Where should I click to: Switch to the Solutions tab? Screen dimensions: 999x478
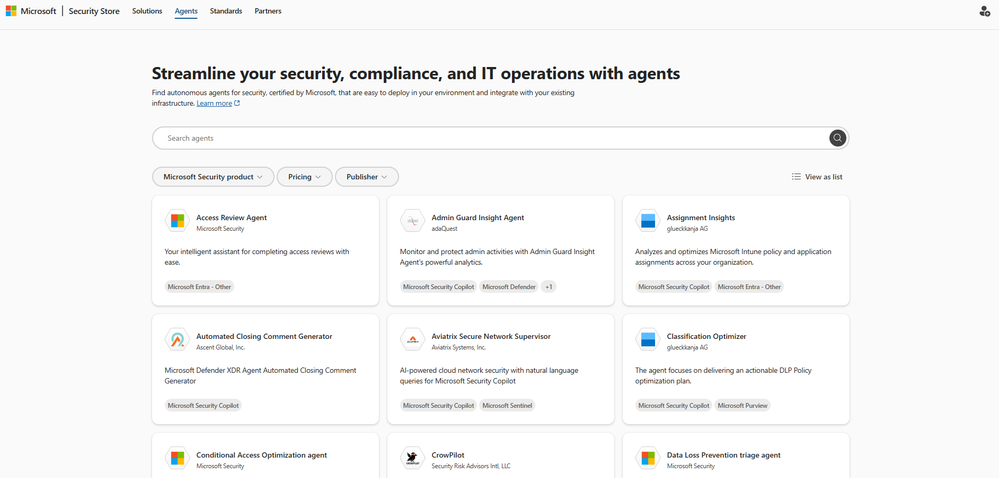tap(147, 11)
